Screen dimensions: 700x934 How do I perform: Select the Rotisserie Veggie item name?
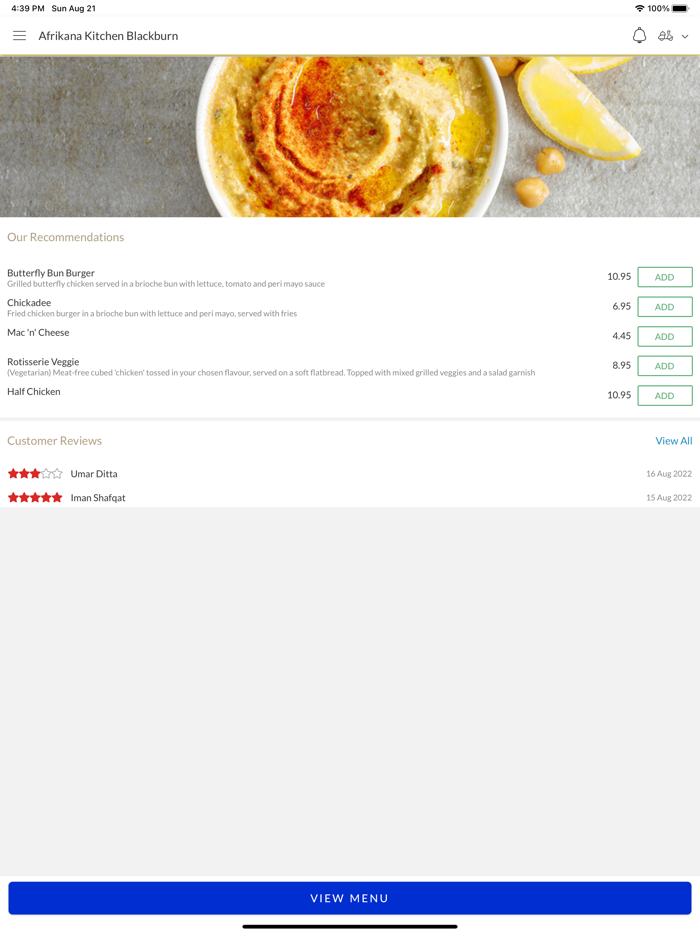pyautogui.click(x=43, y=362)
